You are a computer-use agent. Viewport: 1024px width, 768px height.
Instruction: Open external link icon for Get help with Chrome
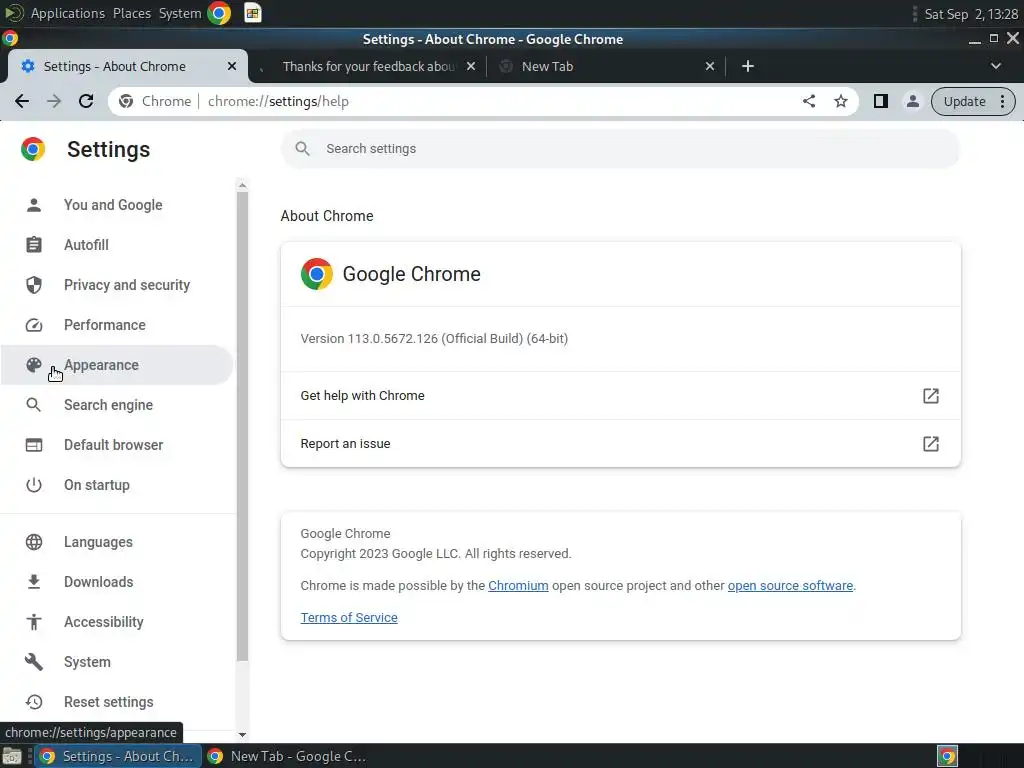point(931,396)
